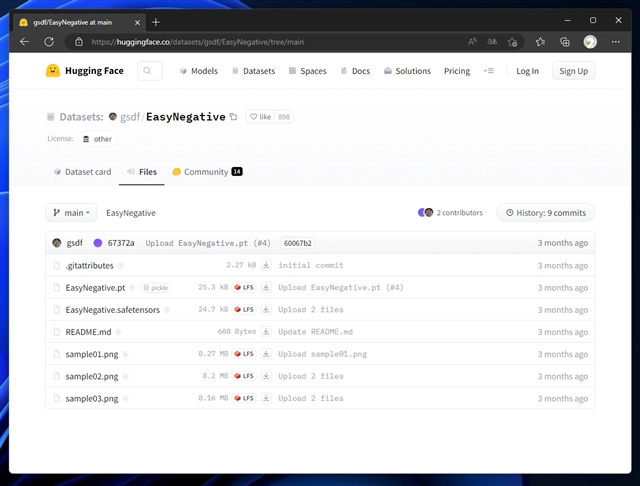Image resolution: width=640 pixels, height=486 pixels.
Task: Open the sample03.png file
Action: click(x=92, y=398)
